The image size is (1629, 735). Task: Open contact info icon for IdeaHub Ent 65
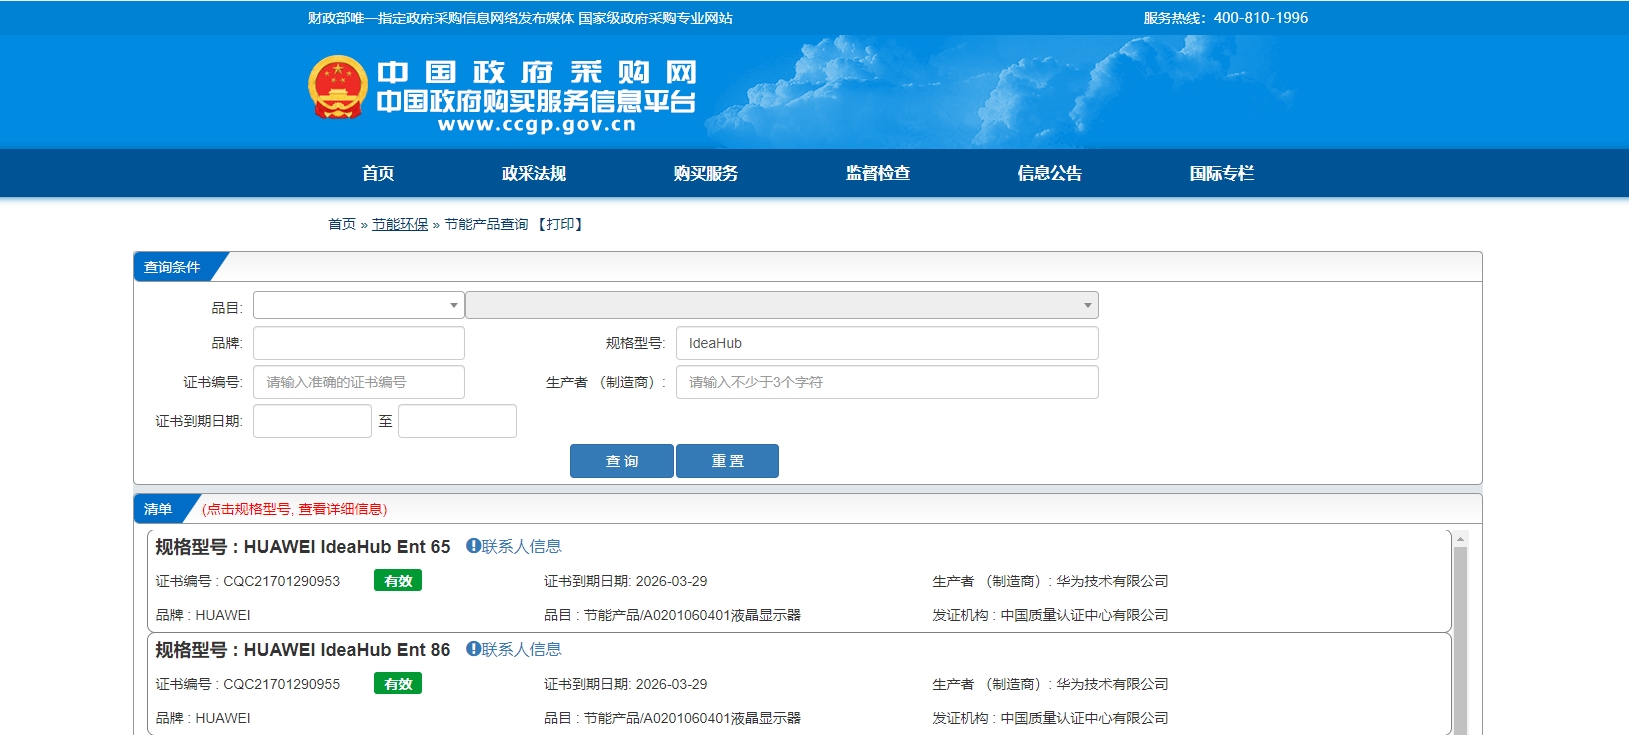[473, 546]
